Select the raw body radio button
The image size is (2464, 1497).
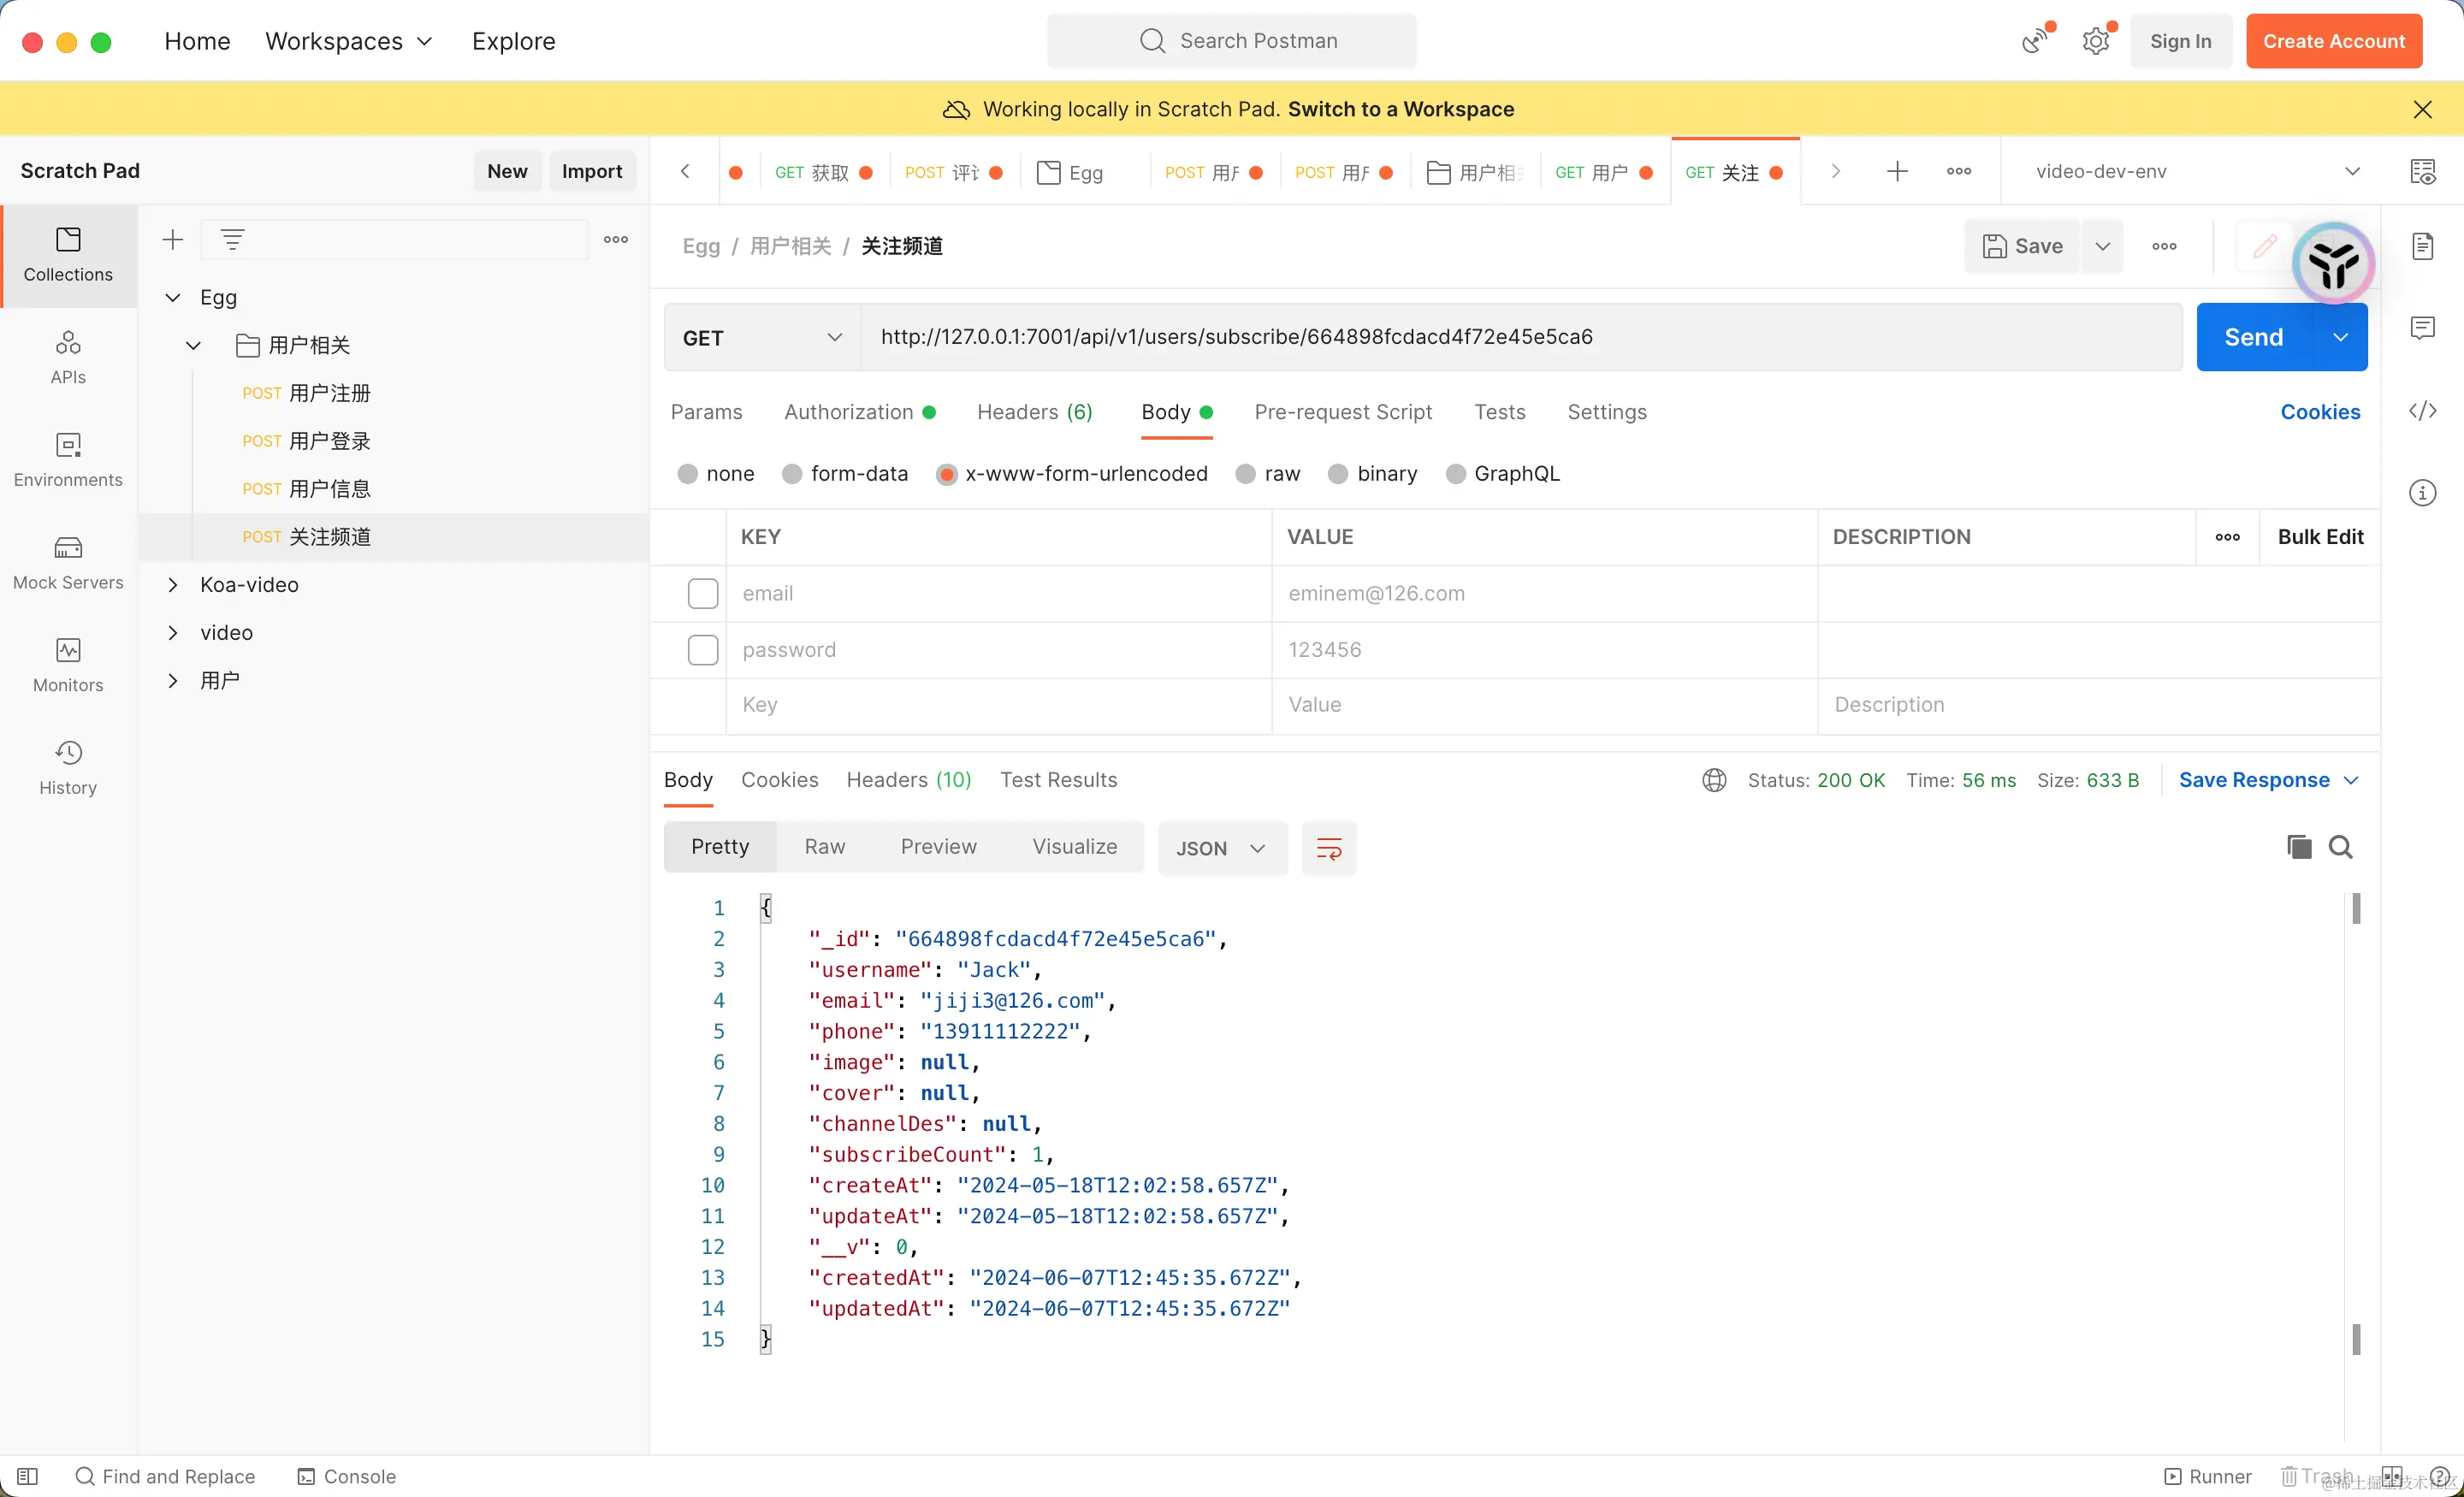pyautogui.click(x=1245, y=473)
